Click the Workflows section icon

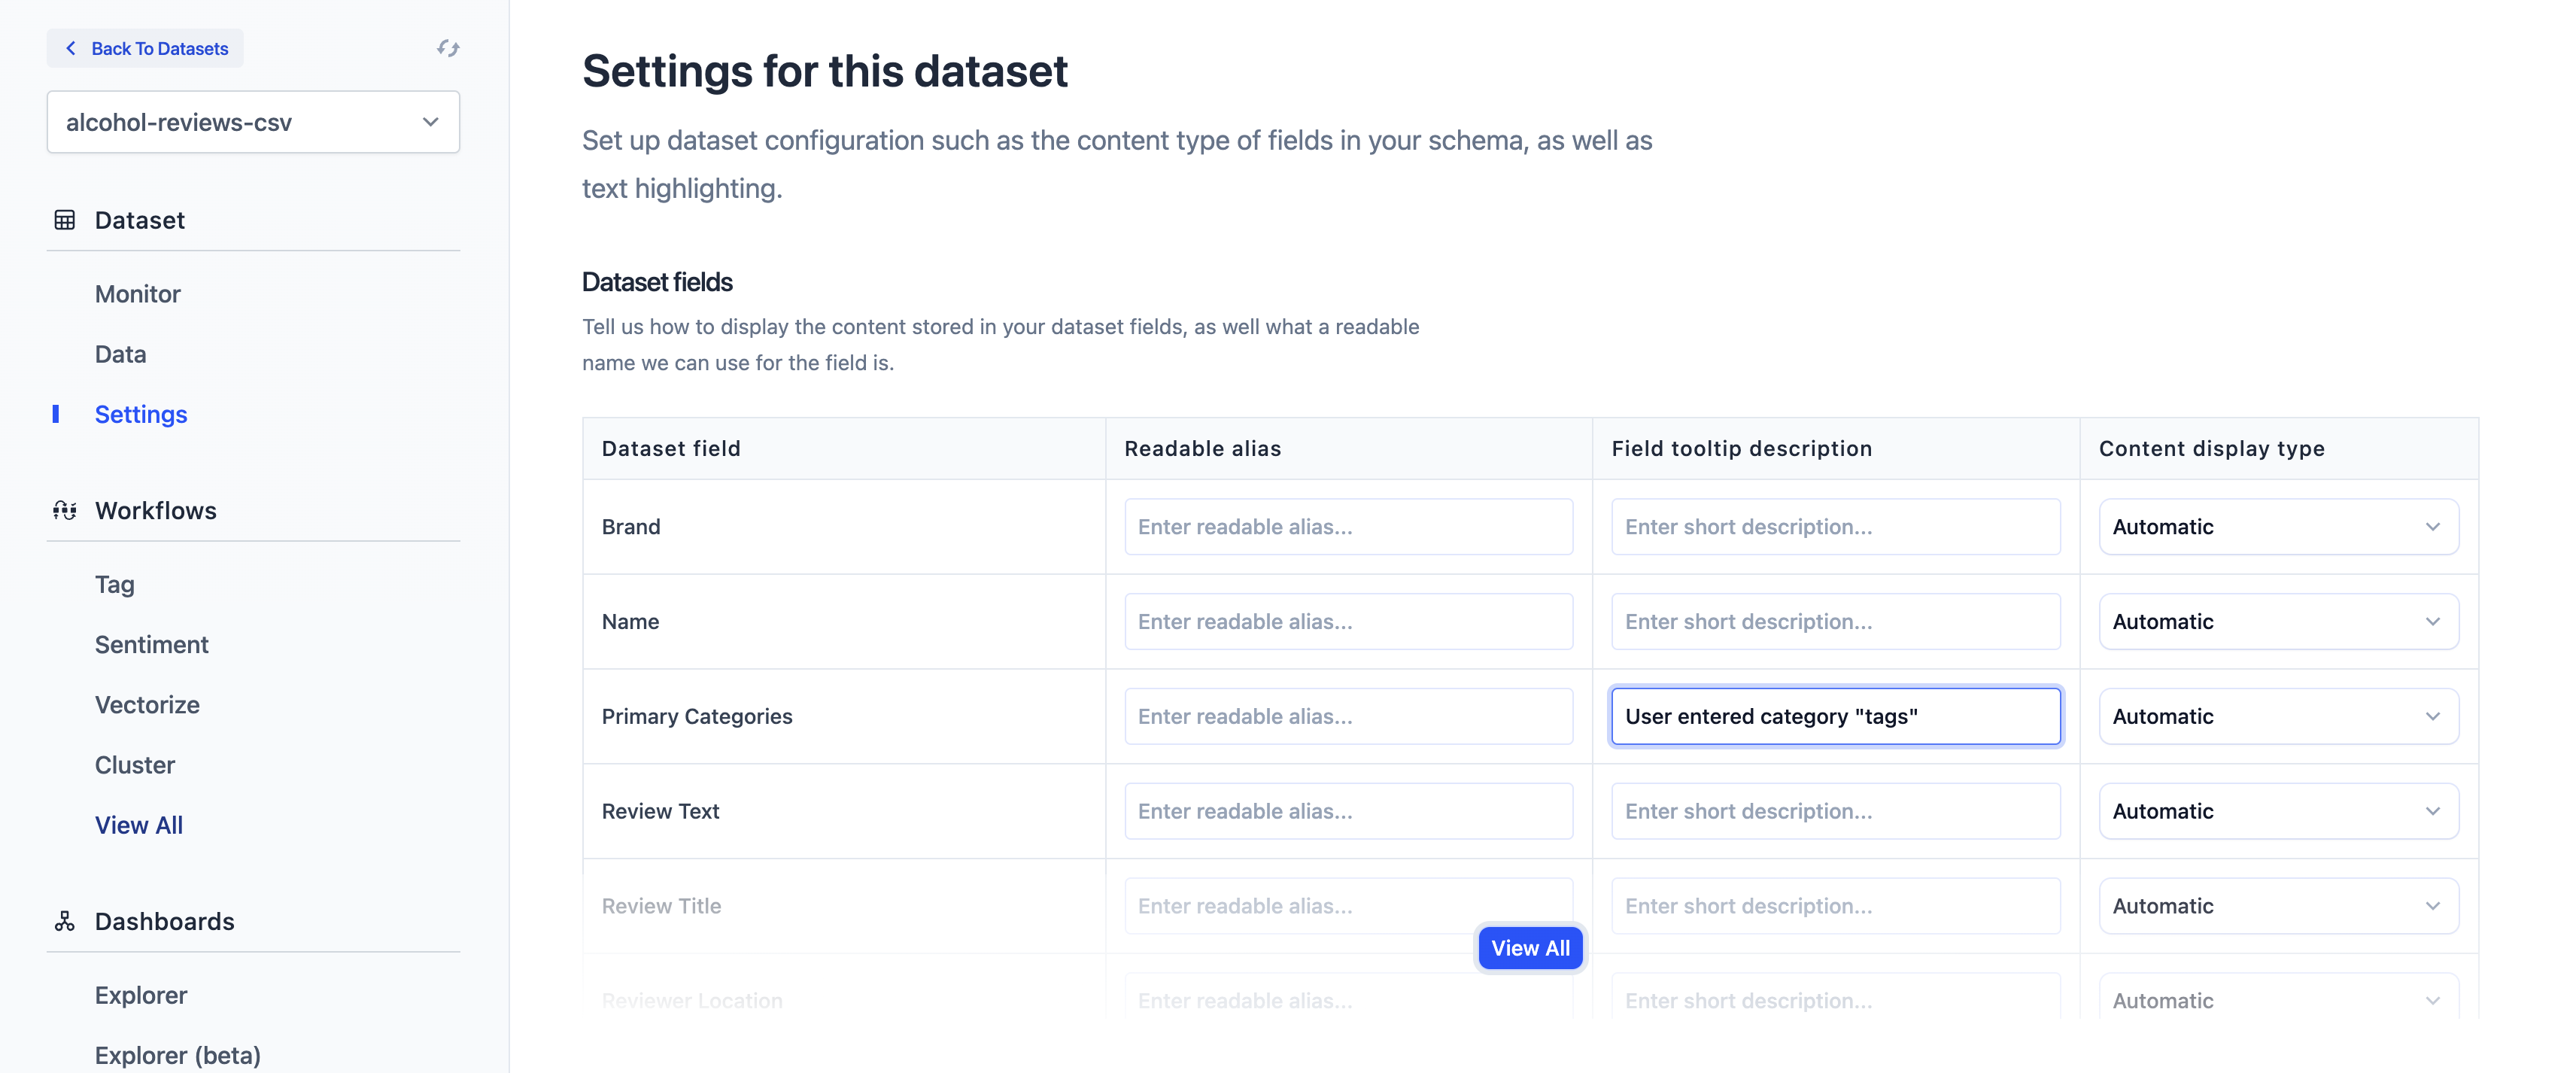click(x=65, y=511)
